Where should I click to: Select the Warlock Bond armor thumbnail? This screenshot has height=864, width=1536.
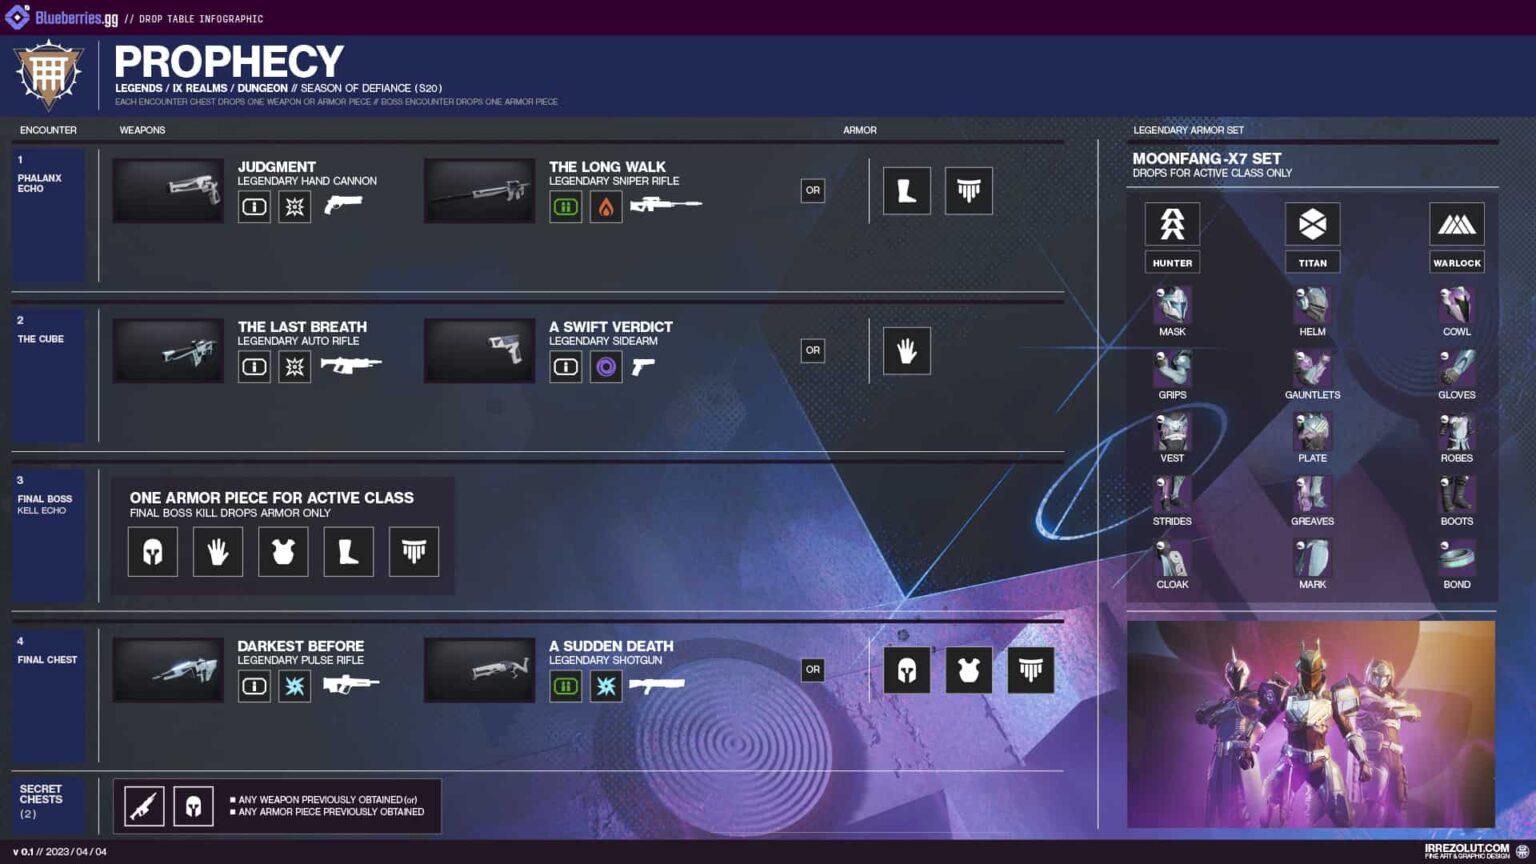[1456, 558]
